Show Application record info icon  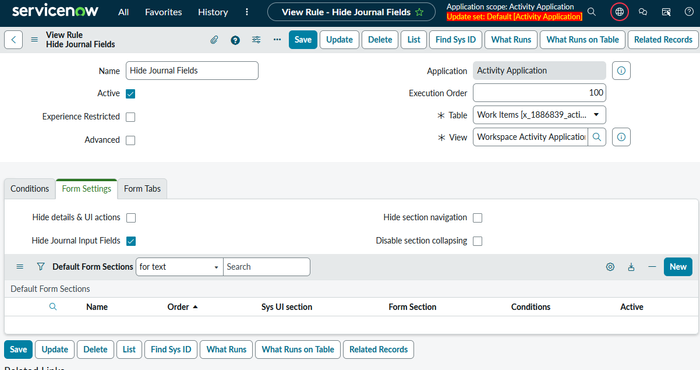(x=621, y=71)
